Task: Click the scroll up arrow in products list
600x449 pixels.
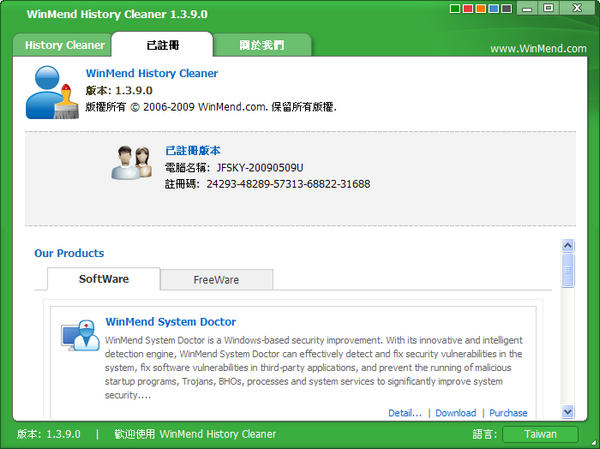Action: coord(568,245)
